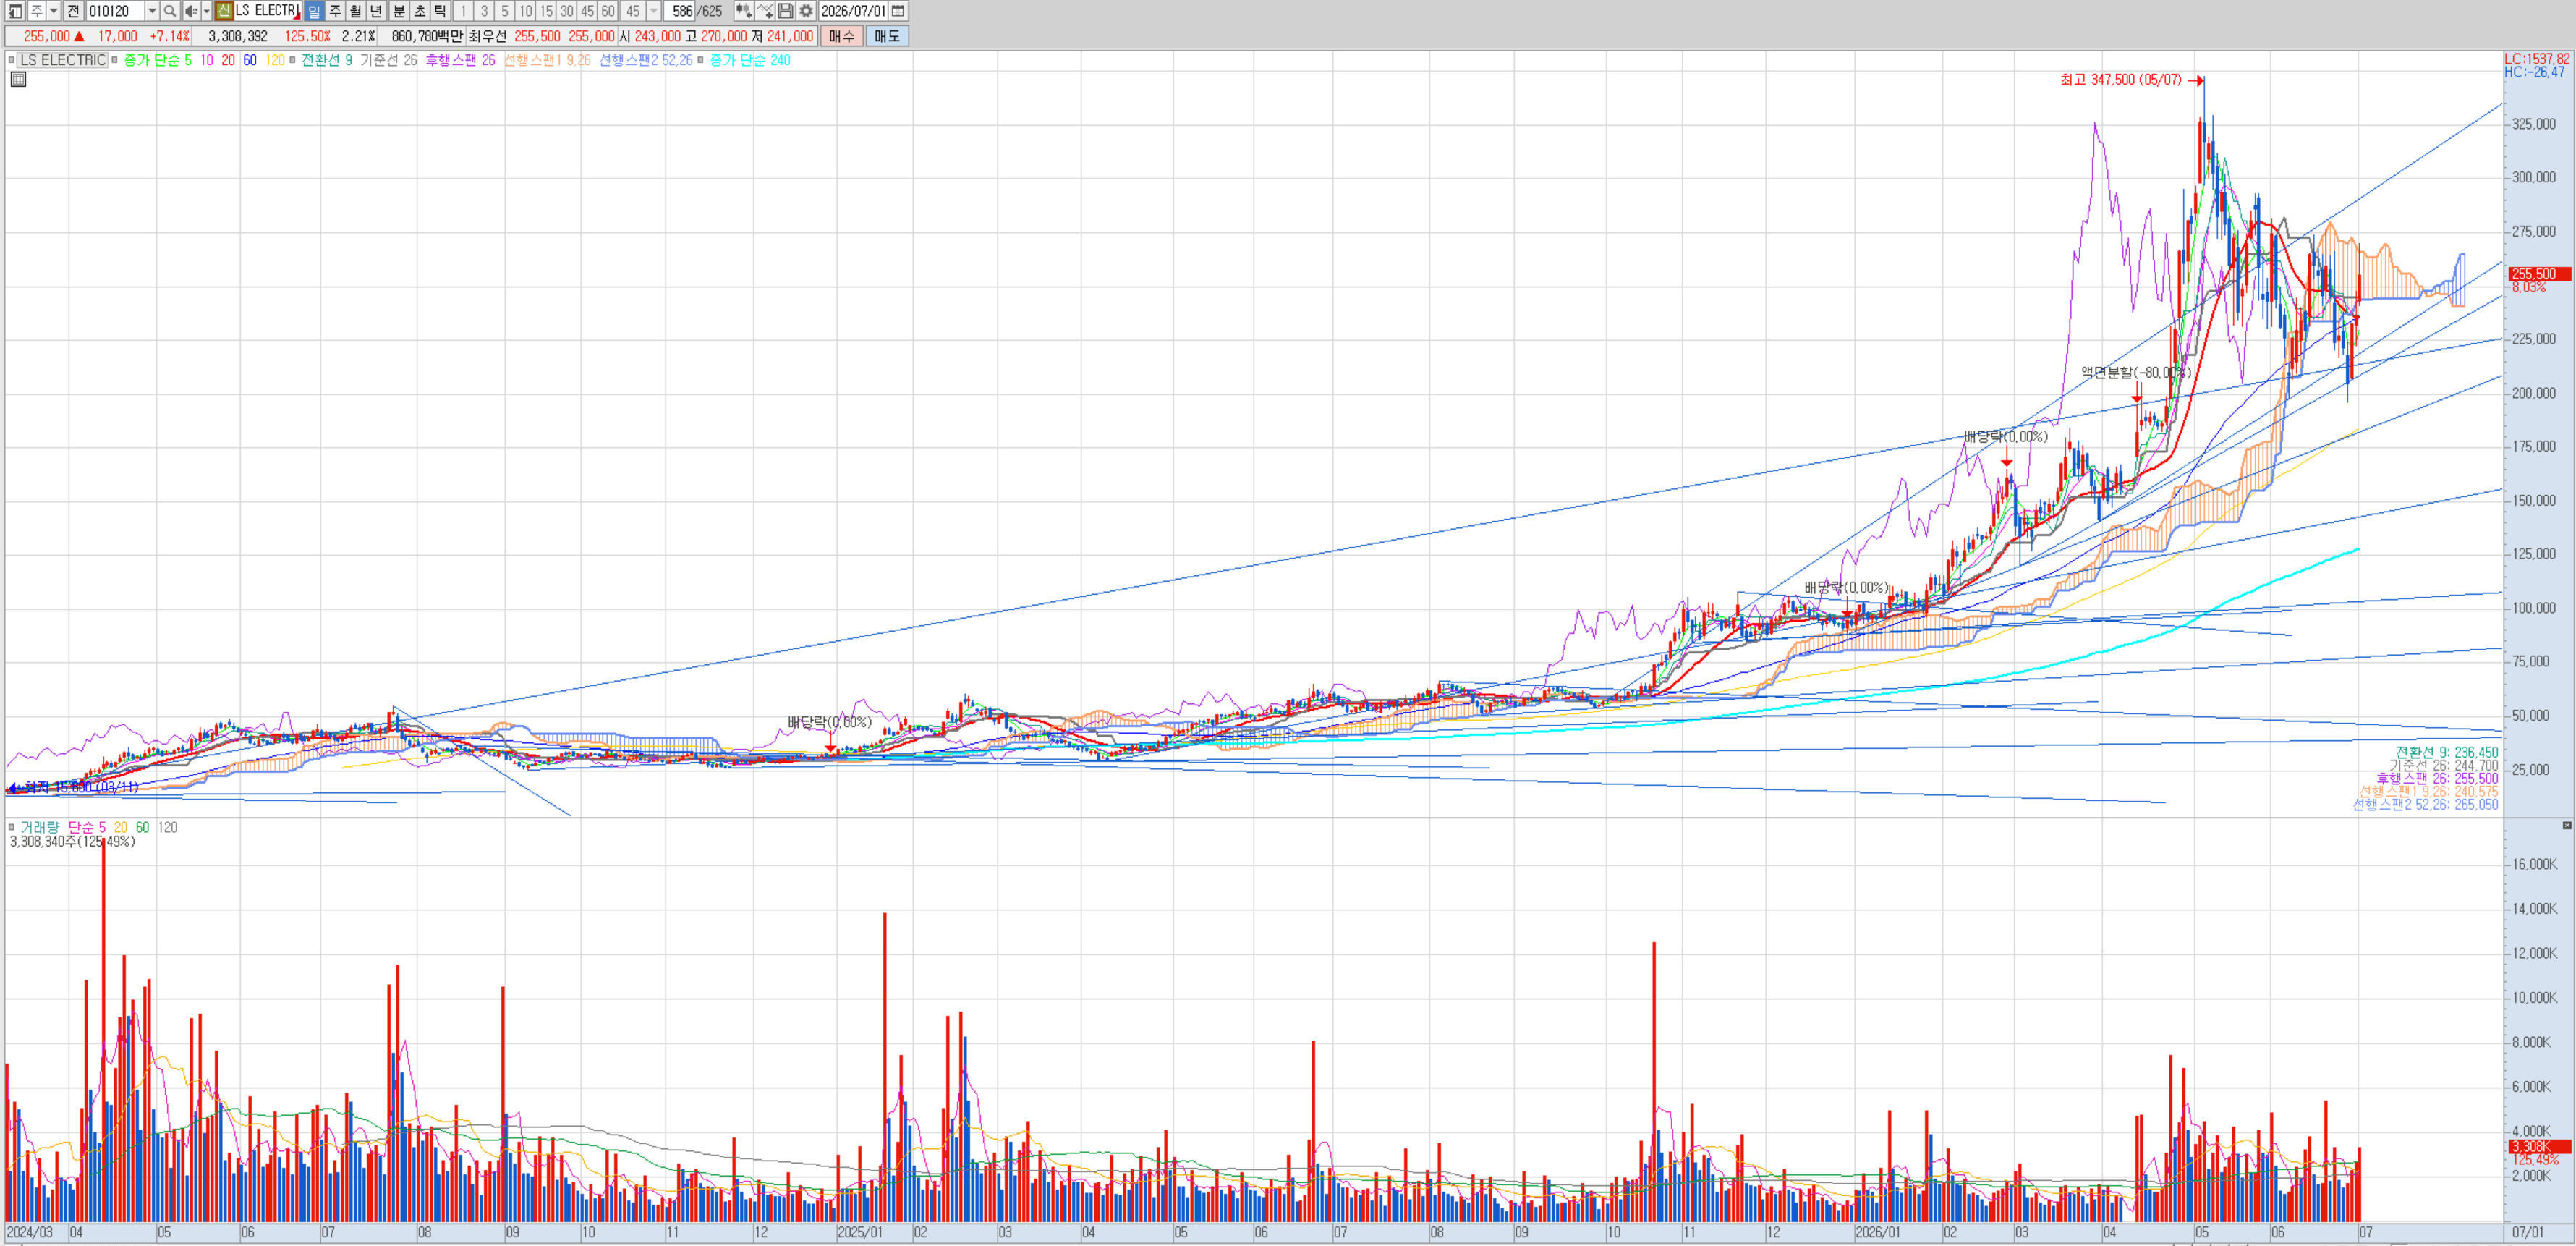Click the LS ELECTRIC legend label

click(x=63, y=60)
